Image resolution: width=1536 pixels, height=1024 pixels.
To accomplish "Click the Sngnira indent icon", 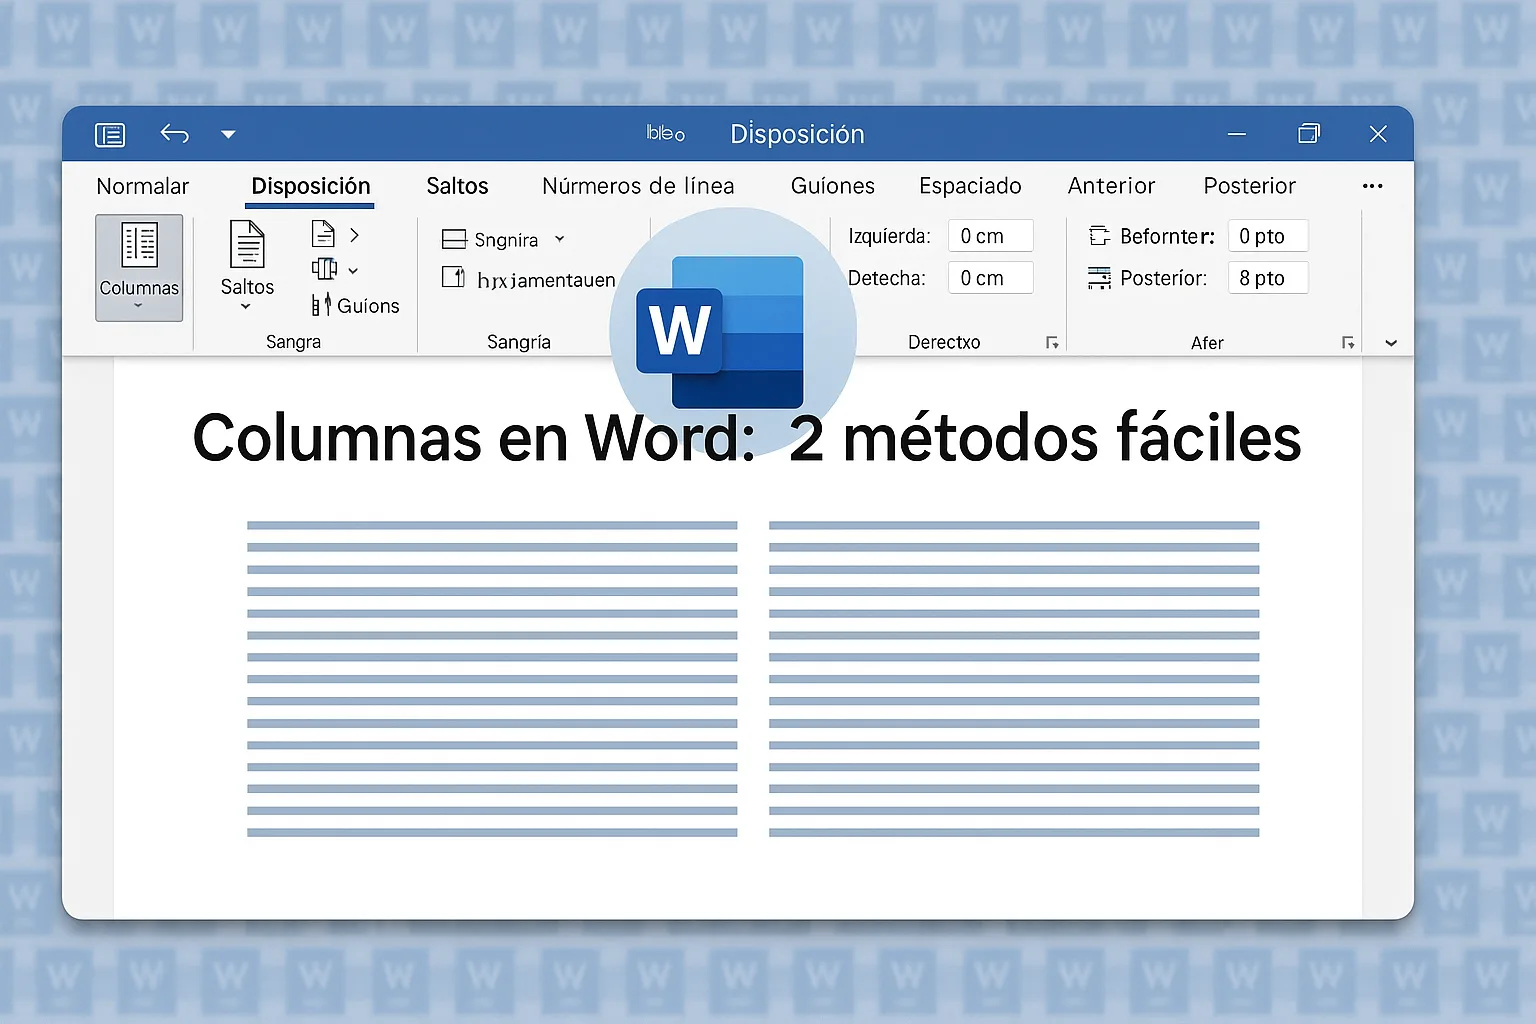I will [454, 240].
